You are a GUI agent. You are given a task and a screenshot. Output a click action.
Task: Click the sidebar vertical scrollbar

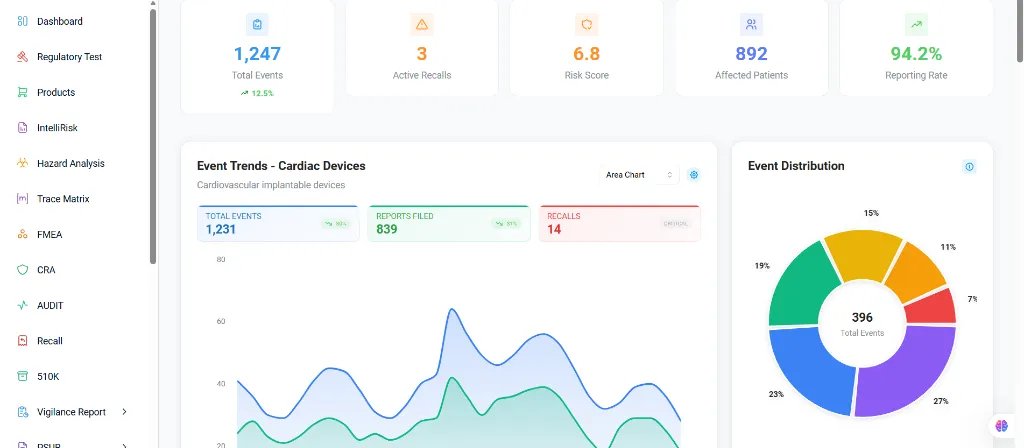pos(153,137)
